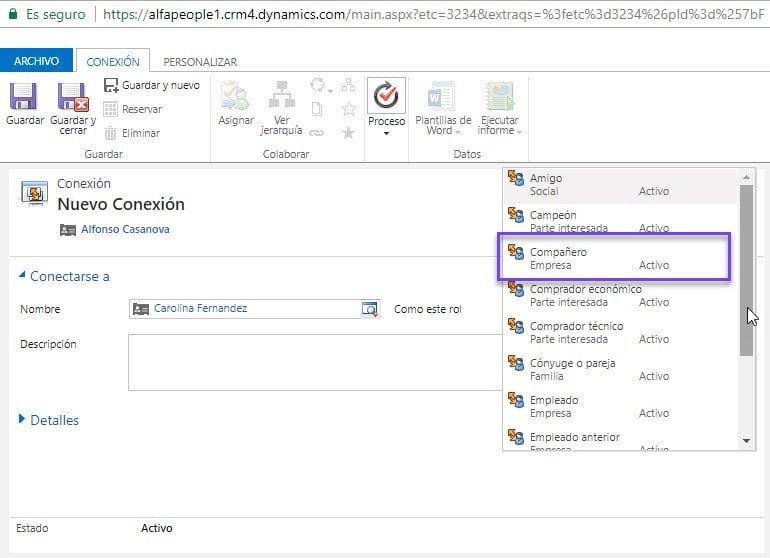Click the Asignar button label
The width and height of the screenshot is (770, 558).
point(236,120)
